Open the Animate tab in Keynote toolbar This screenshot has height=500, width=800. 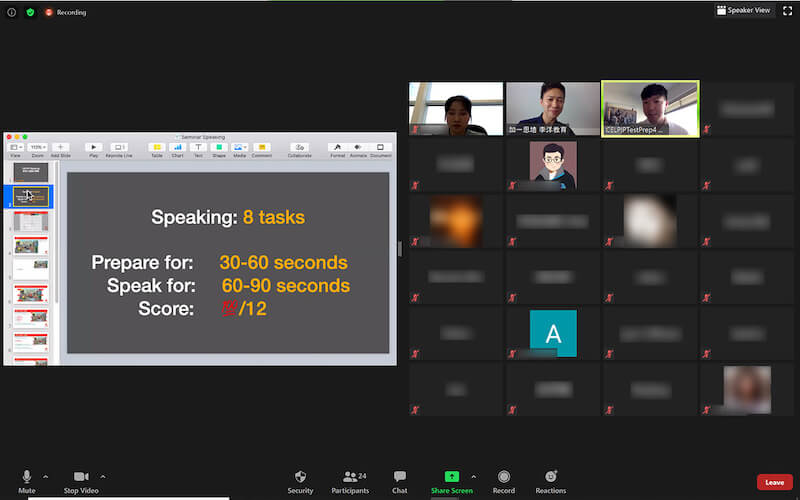pos(358,148)
